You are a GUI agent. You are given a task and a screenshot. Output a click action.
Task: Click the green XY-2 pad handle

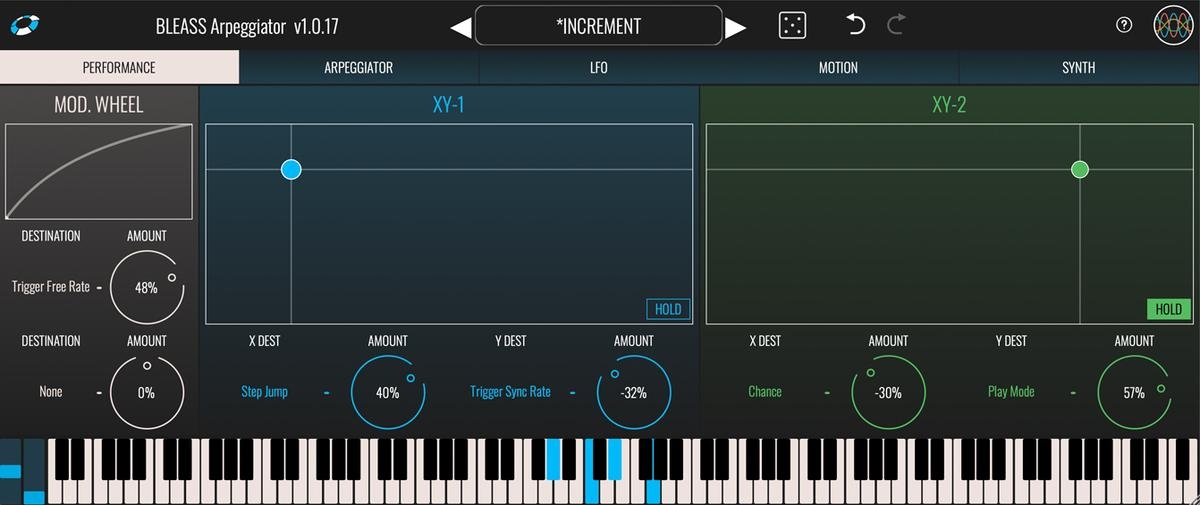1080,170
